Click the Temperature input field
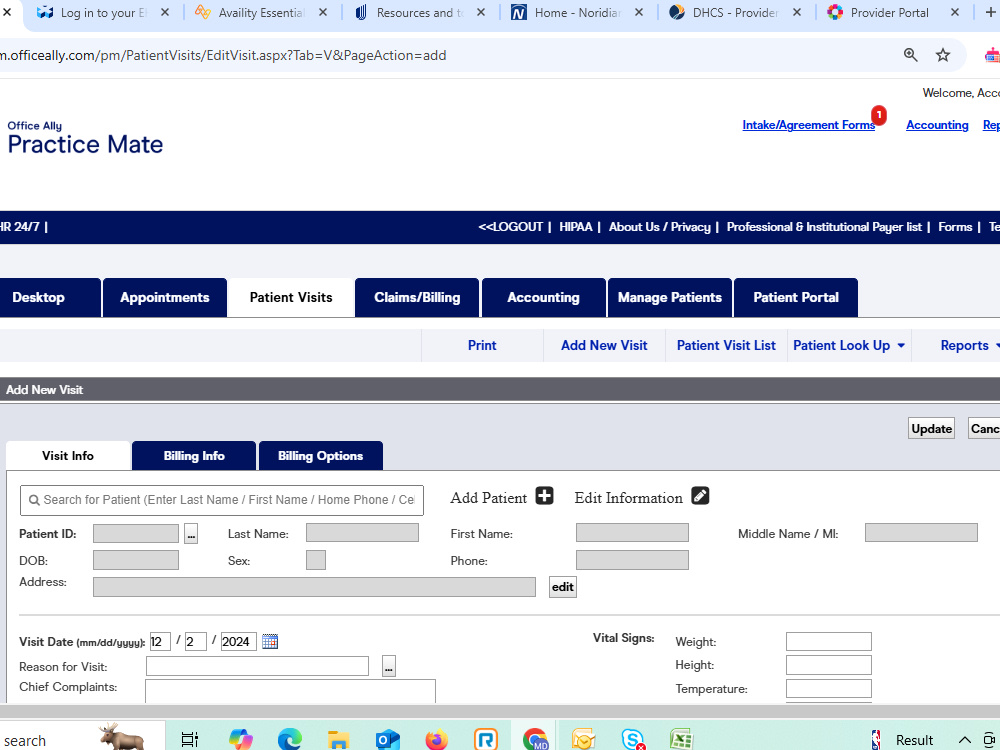Viewport: 1000px width, 750px height. point(828,689)
